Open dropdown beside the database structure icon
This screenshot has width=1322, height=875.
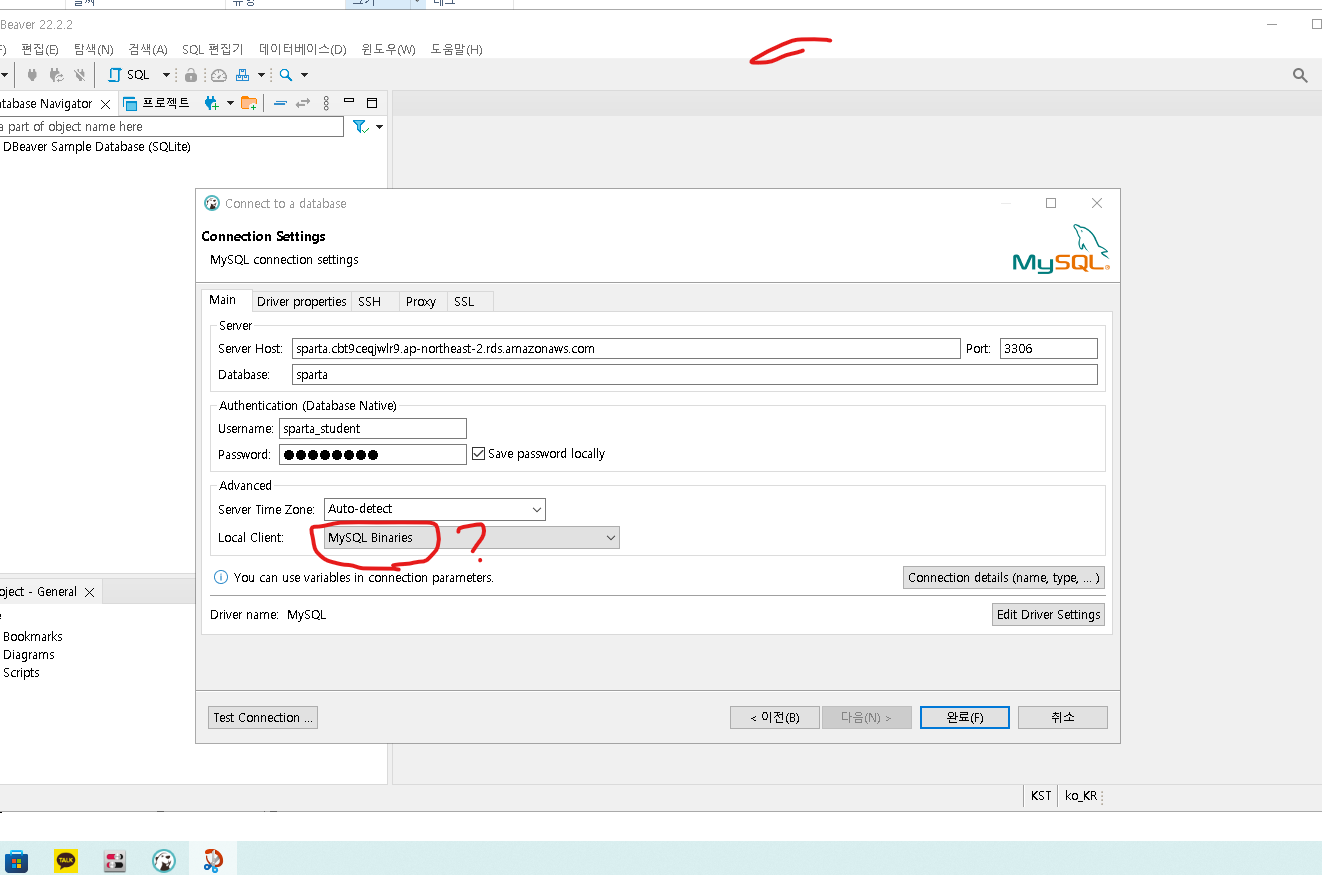click(261, 75)
